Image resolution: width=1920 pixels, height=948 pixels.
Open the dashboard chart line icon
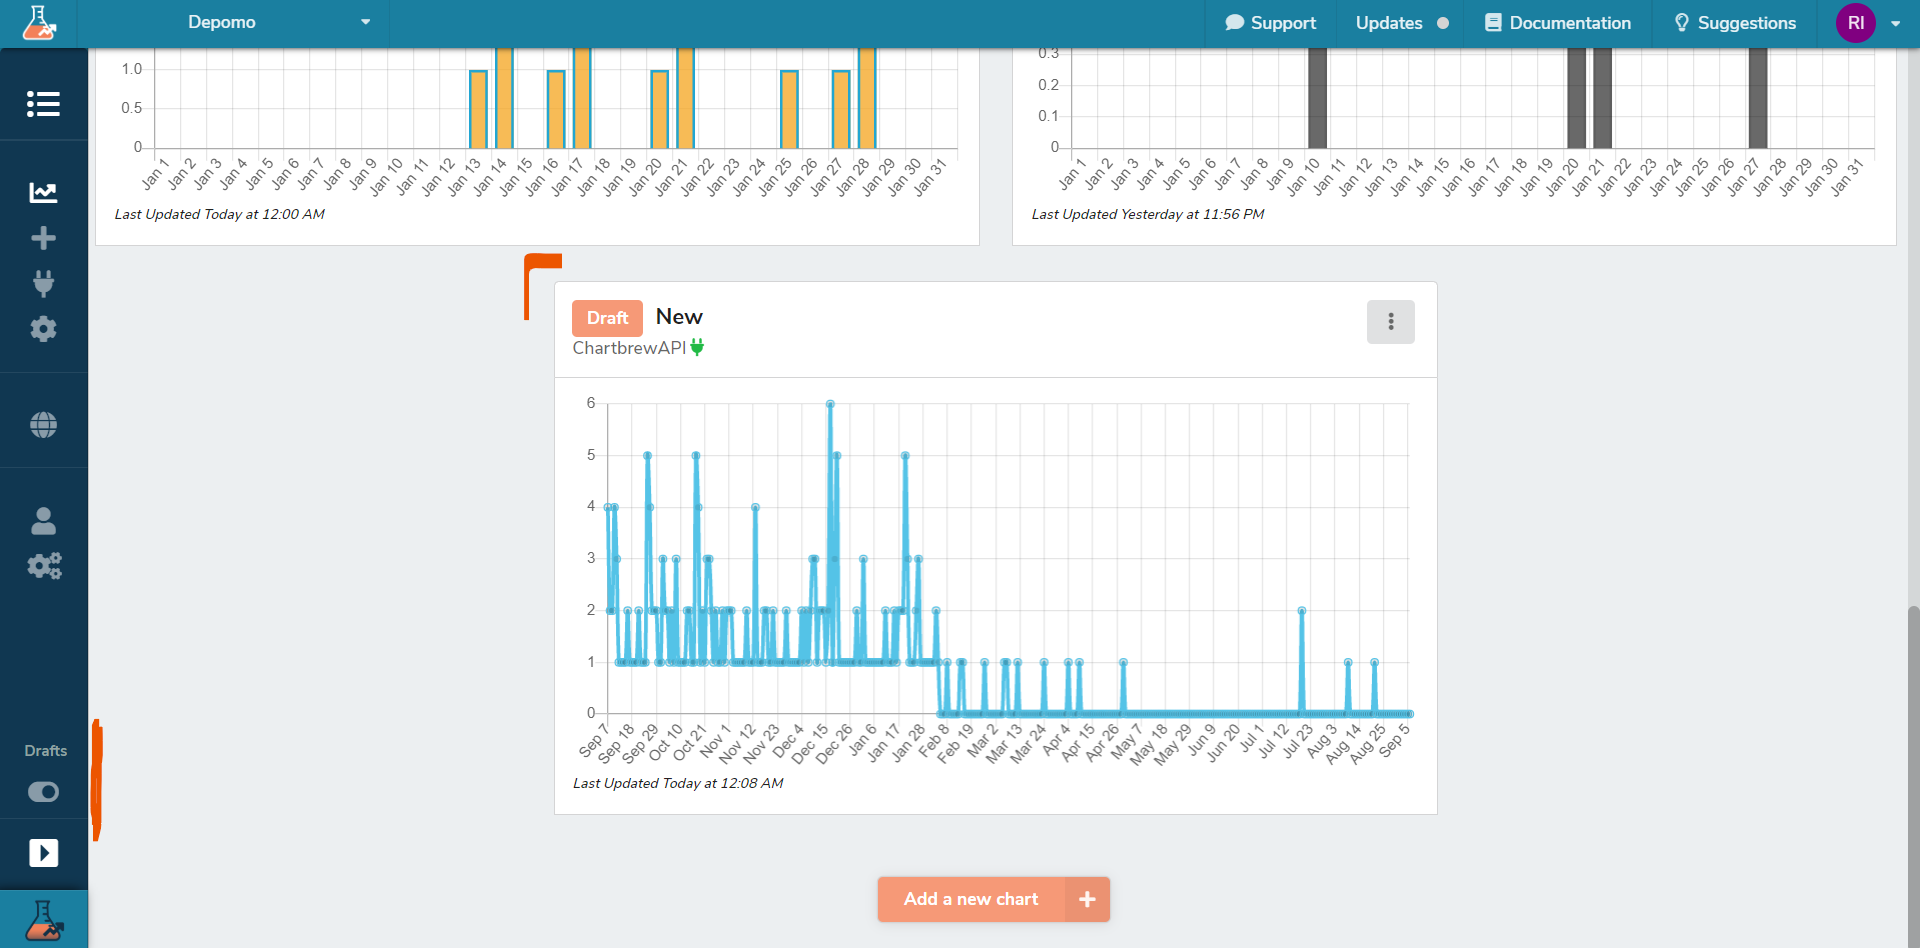(x=43, y=192)
